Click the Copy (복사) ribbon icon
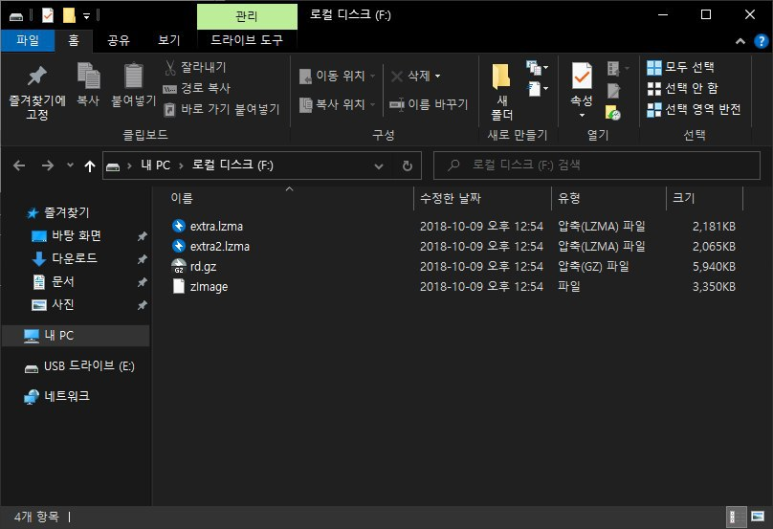 (x=88, y=76)
